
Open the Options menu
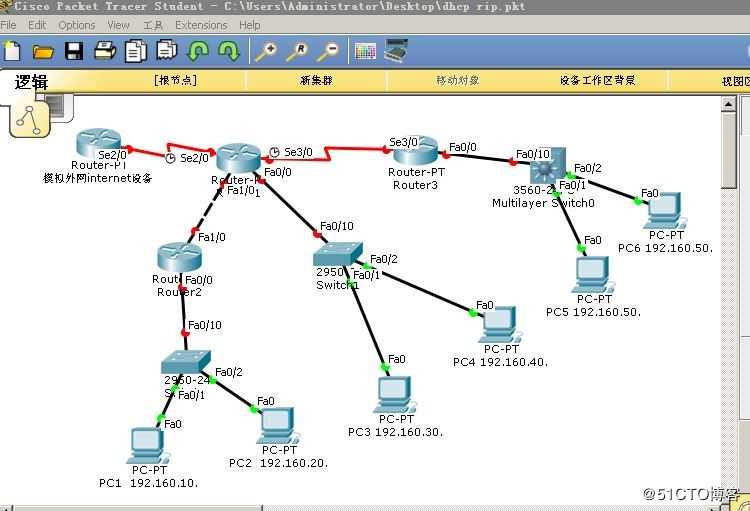(x=77, y=25)
